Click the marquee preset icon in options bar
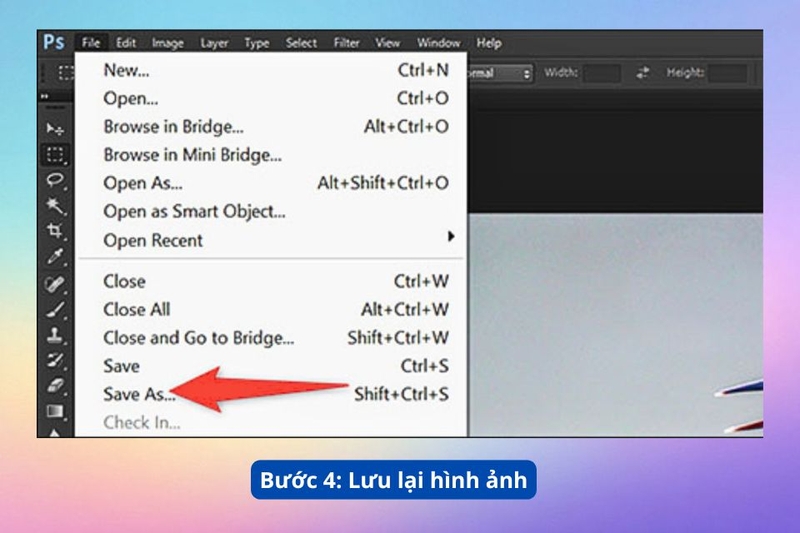Screen dimensions: 800x533 click(x=65, y=73)
